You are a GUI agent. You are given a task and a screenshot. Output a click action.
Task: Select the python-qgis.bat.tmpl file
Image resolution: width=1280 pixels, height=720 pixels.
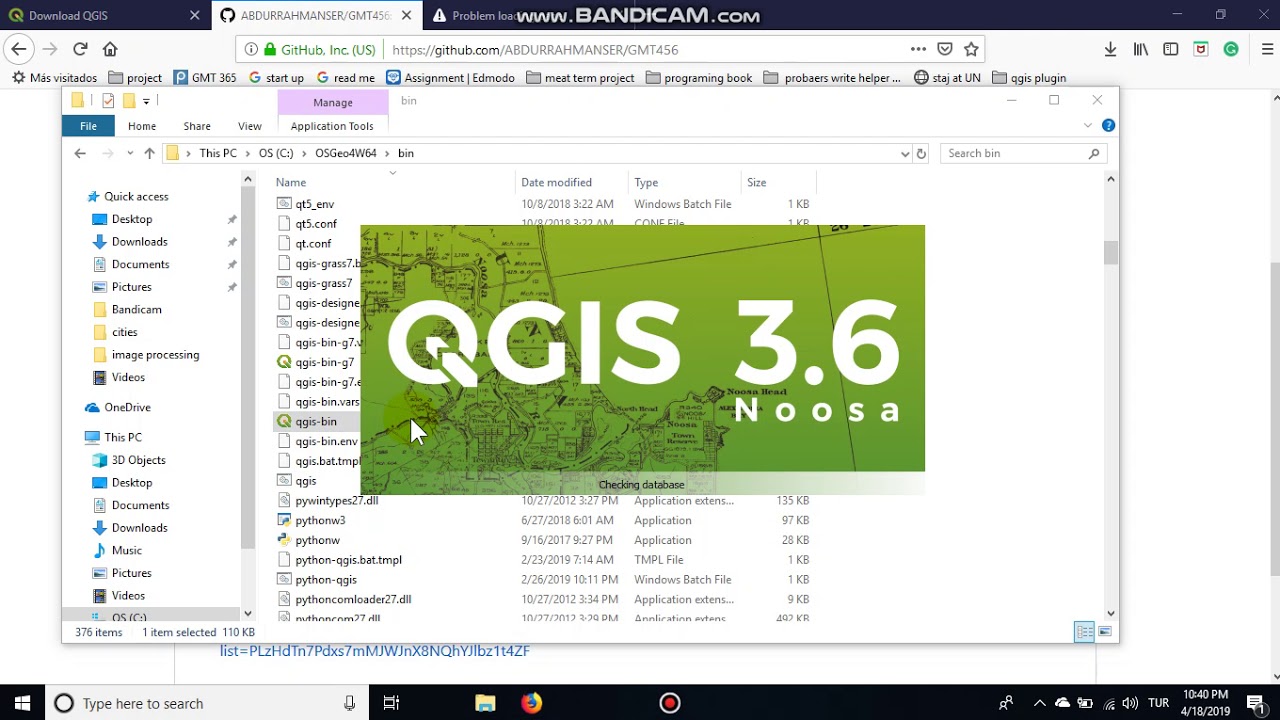348,560
